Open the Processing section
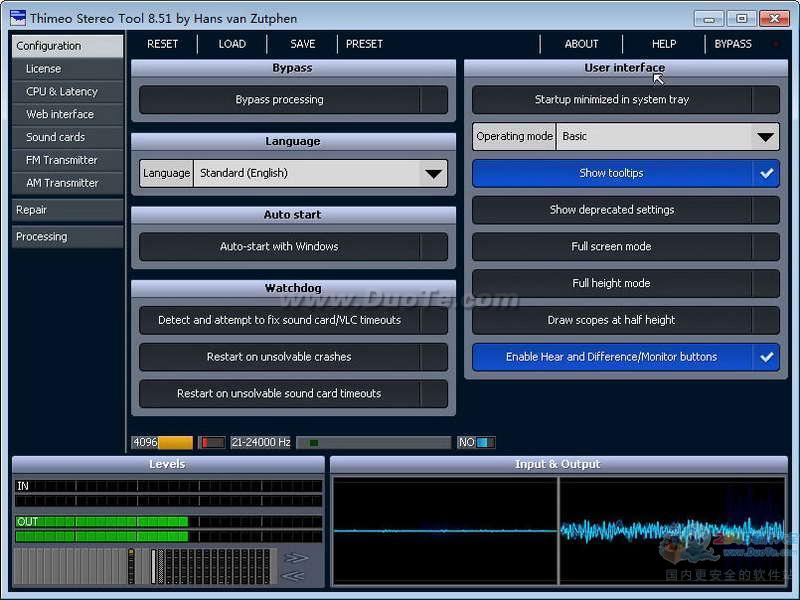 click(x=67, y=237)
